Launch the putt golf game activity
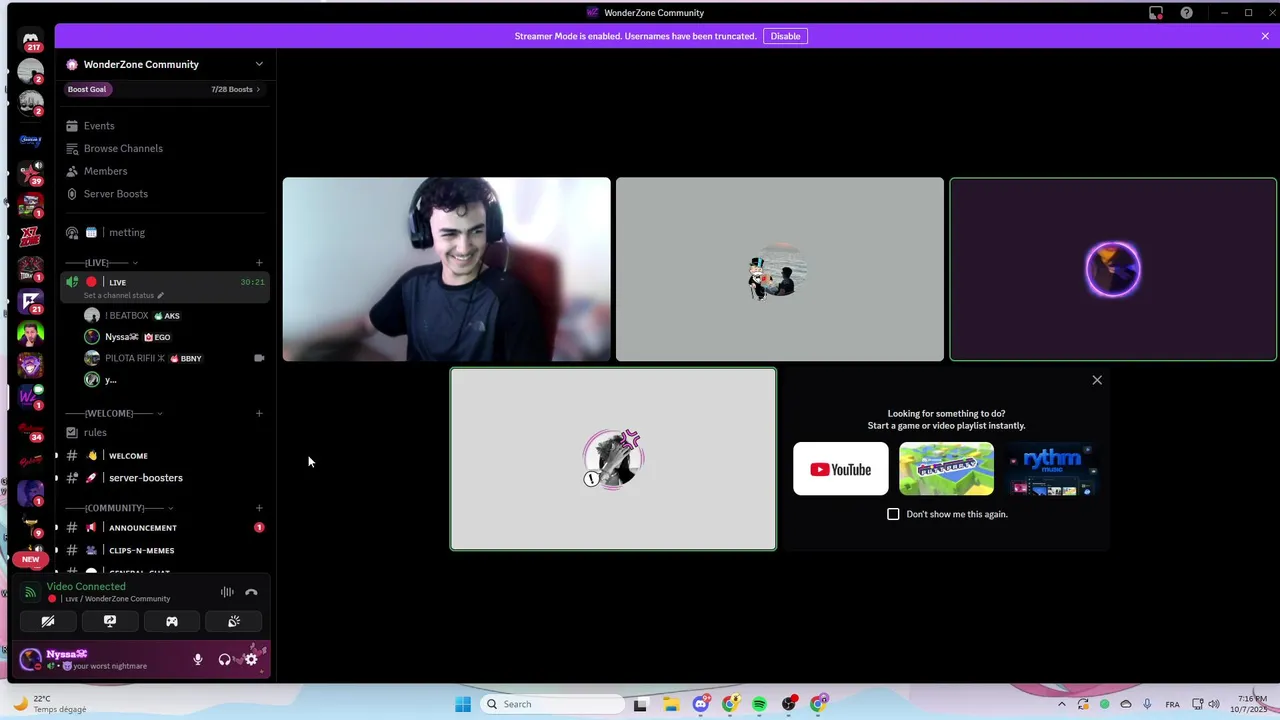Screen dimensions: 1280x720 click(x=946, y=469)
